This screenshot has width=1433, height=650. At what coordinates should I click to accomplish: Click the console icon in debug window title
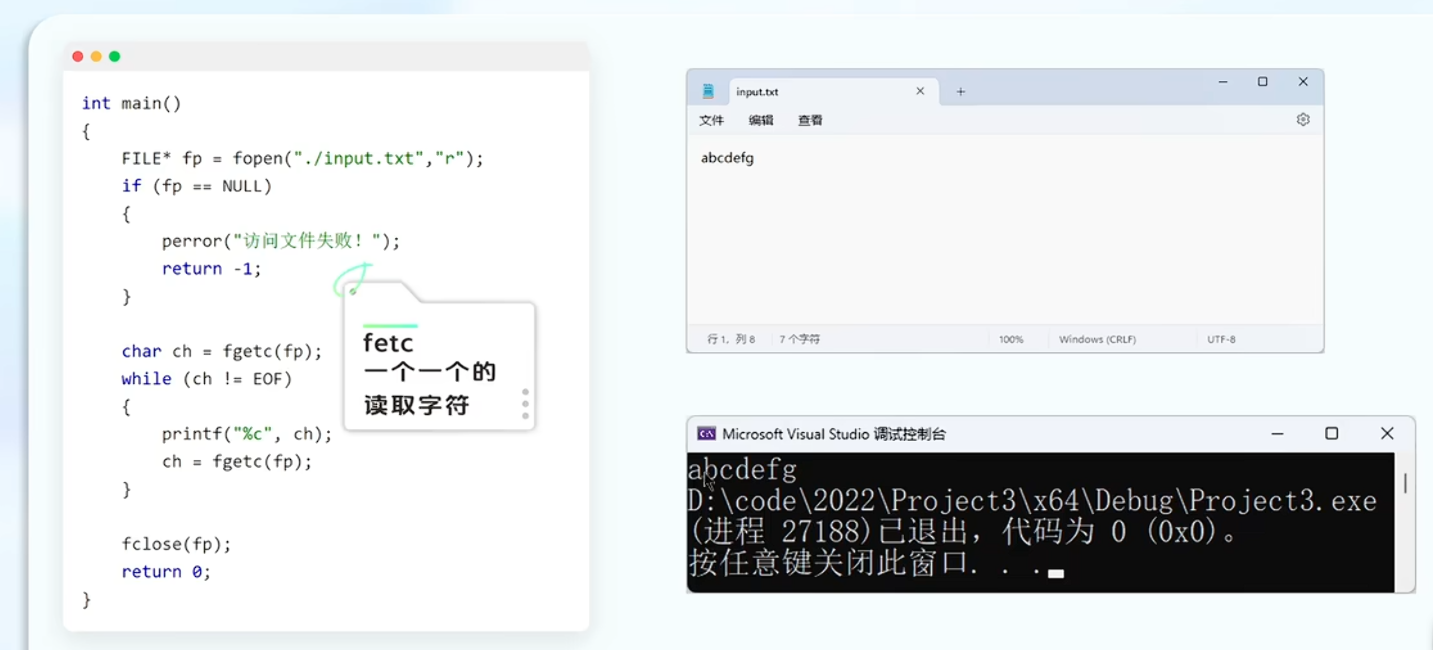pos(706,434)
